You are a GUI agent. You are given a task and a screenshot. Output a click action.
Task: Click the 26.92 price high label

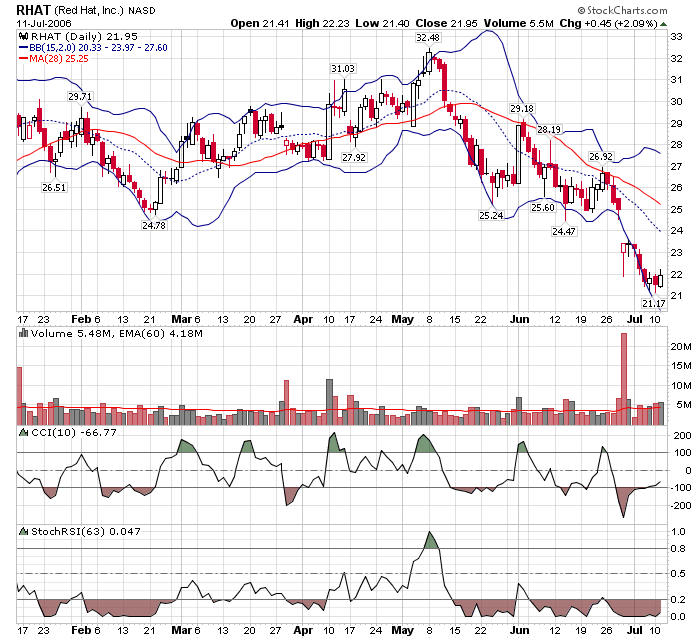(x=601, y=157)
